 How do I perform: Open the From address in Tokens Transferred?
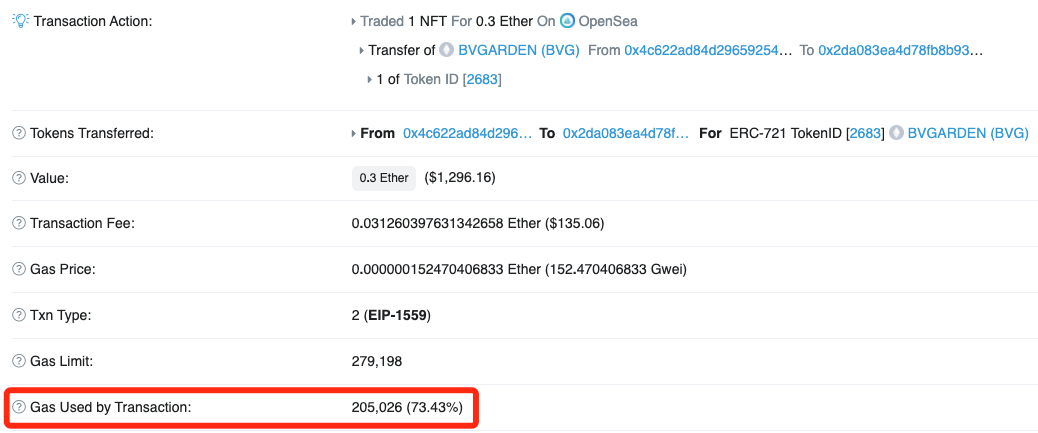(x=467, y=133)
